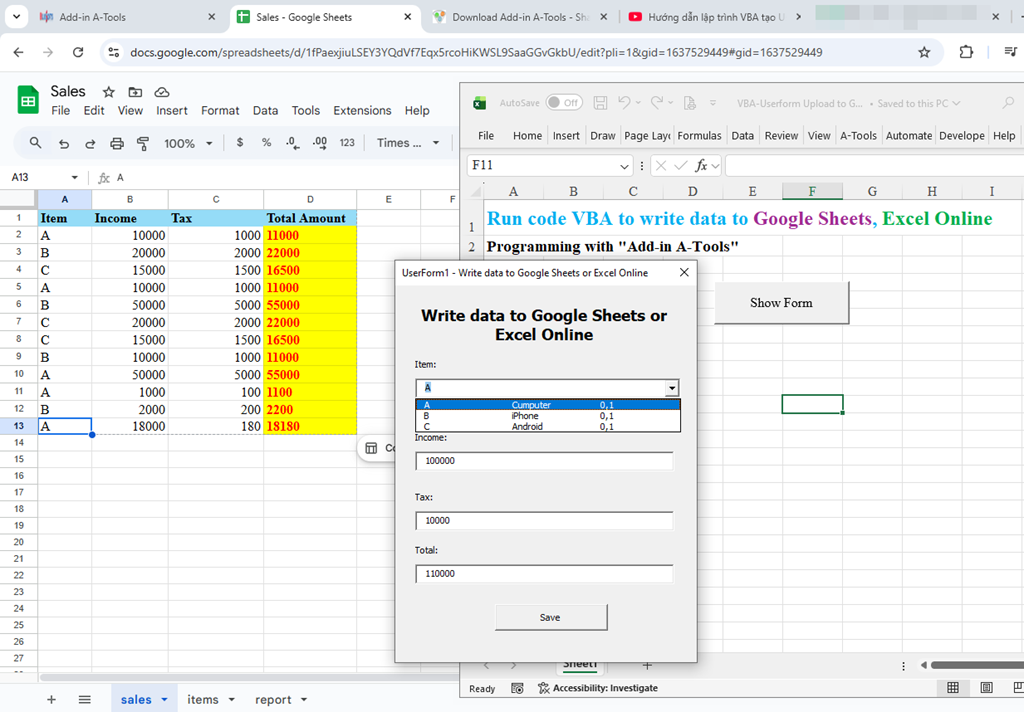Switch to Excel Page Layout view button
Viewport: 1024px width, 712px height.
[987, 688]
